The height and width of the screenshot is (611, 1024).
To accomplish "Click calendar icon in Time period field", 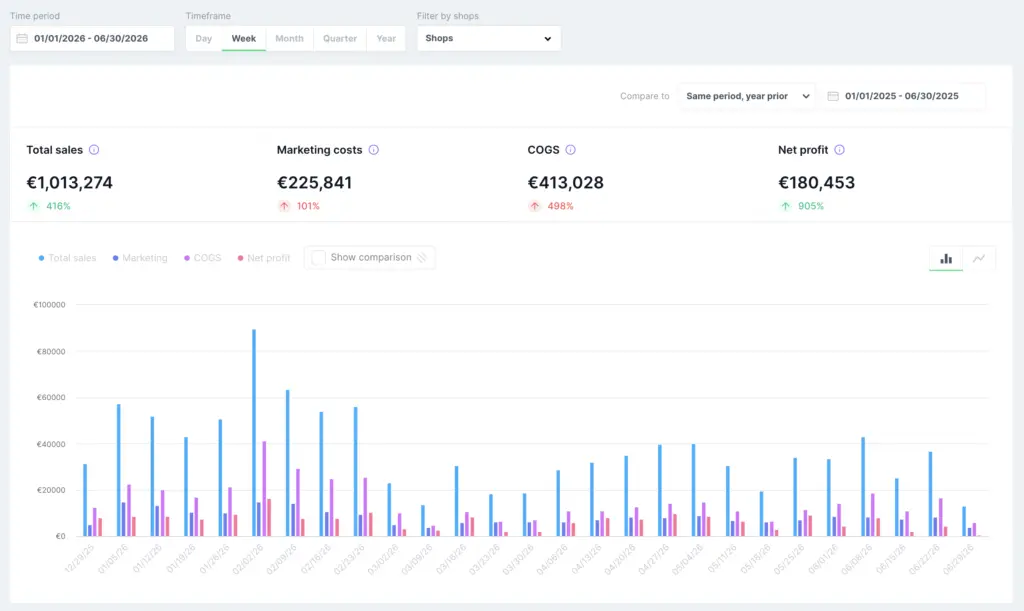I will 22,39.
